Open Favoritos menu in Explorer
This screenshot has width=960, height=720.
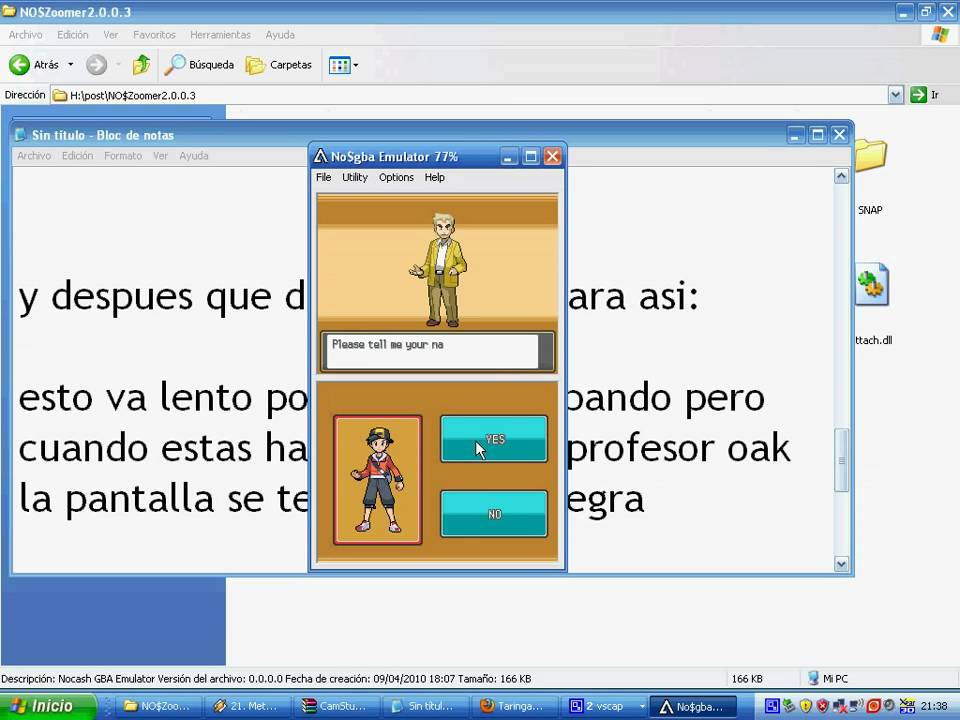(154, 35)
